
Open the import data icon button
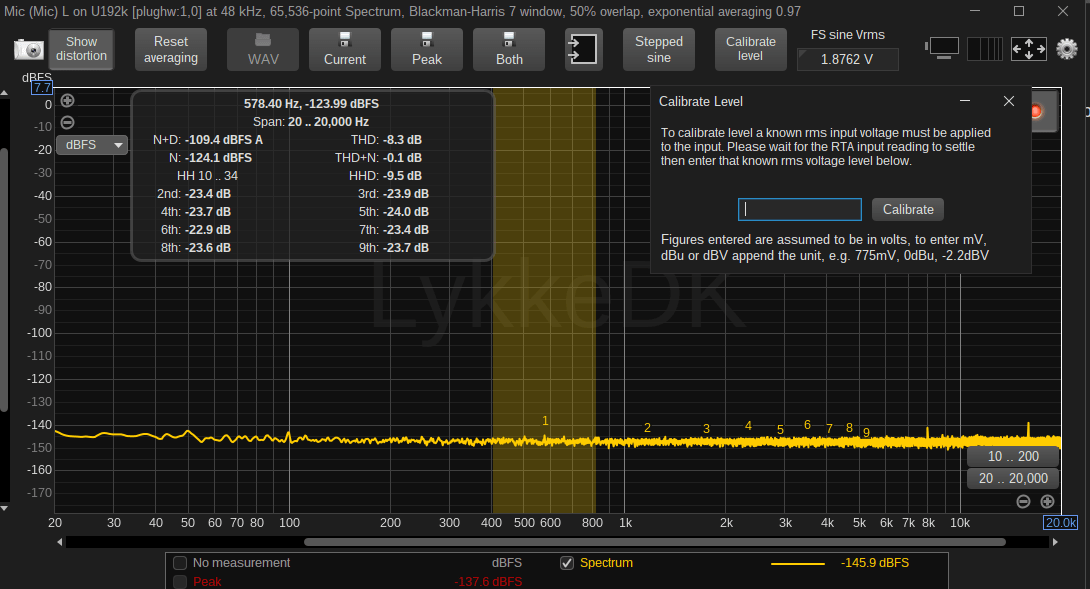click(583, 49)
